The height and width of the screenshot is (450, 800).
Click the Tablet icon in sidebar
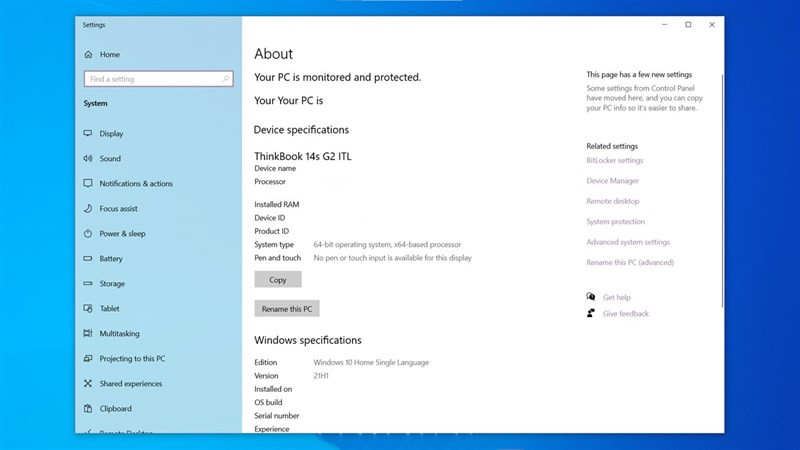88,308
